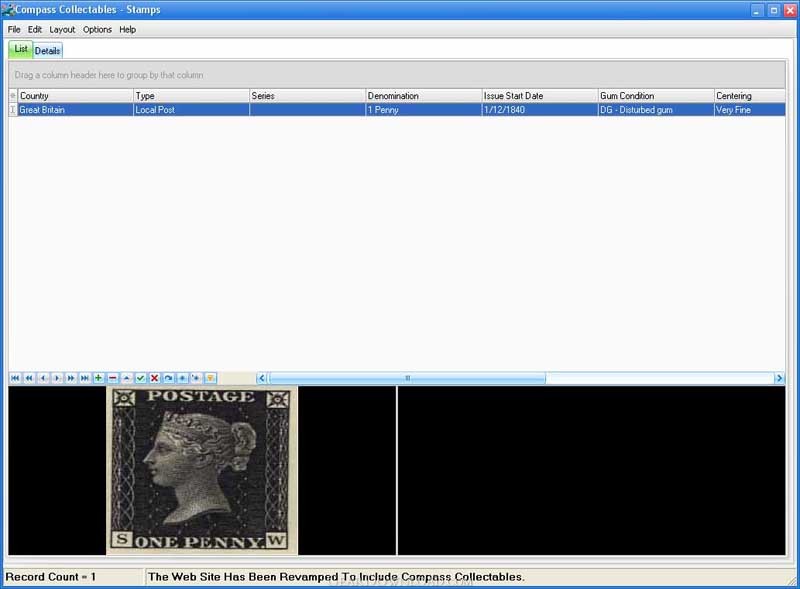Open the Layout menu
Image resolution: width=800 pixels, height=589 pixels.
point(62,30)
